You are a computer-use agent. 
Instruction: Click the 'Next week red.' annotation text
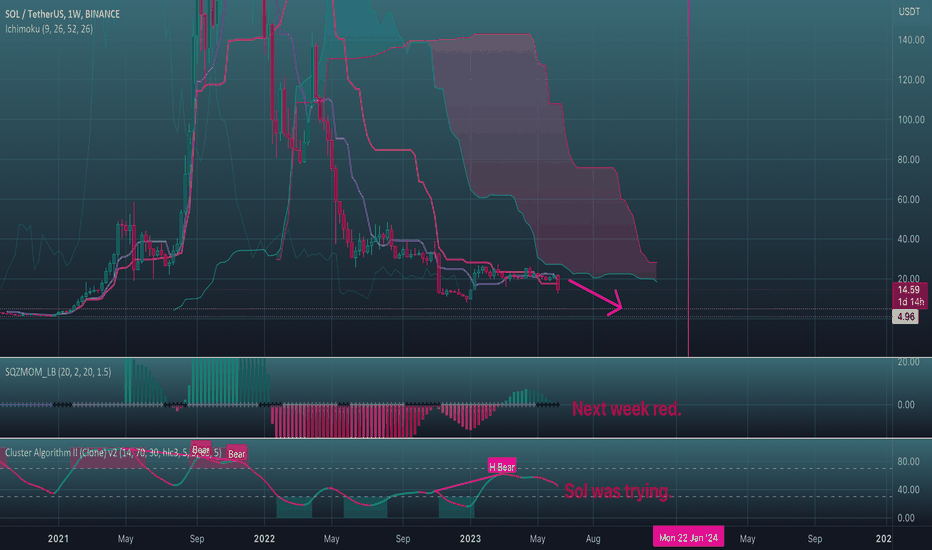tap(626, 408)
